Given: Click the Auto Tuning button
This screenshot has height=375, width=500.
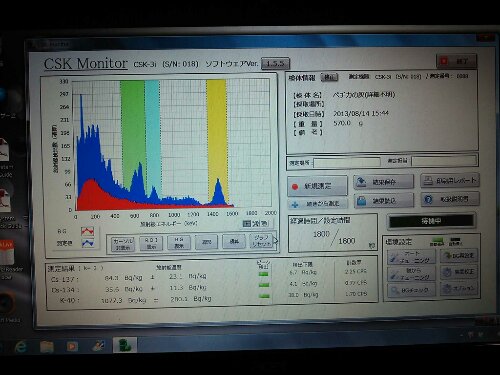Looking at the screenshot, I should [411, 257].
